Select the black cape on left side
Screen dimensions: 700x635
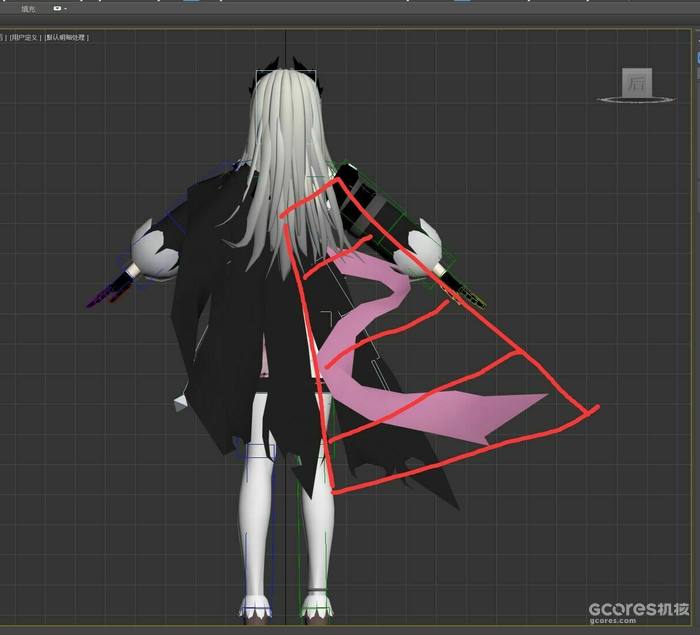(205, 330)
